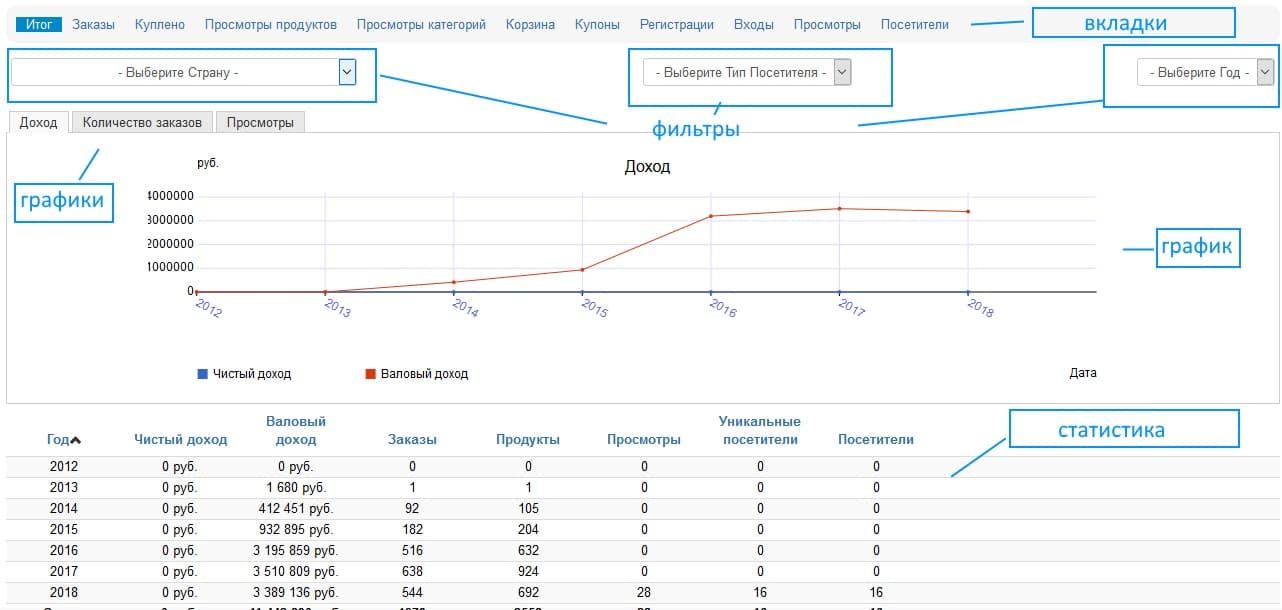Click the 2017 data point on chart

coord(839,208)
